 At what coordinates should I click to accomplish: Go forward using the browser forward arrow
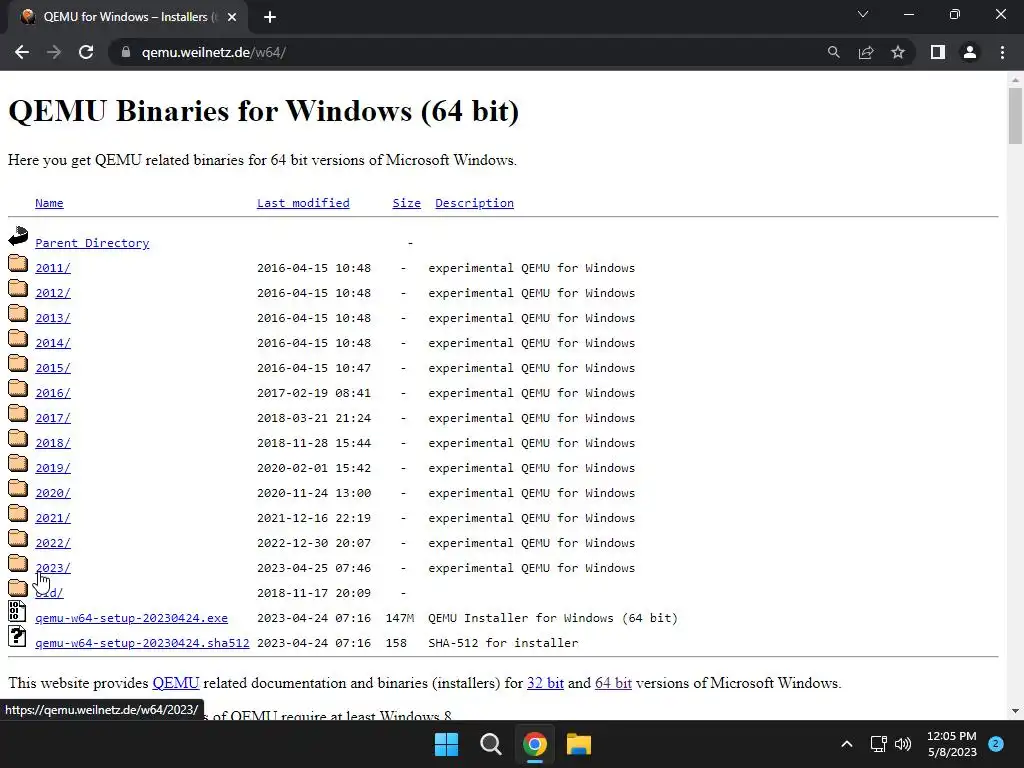pos(54,52)
